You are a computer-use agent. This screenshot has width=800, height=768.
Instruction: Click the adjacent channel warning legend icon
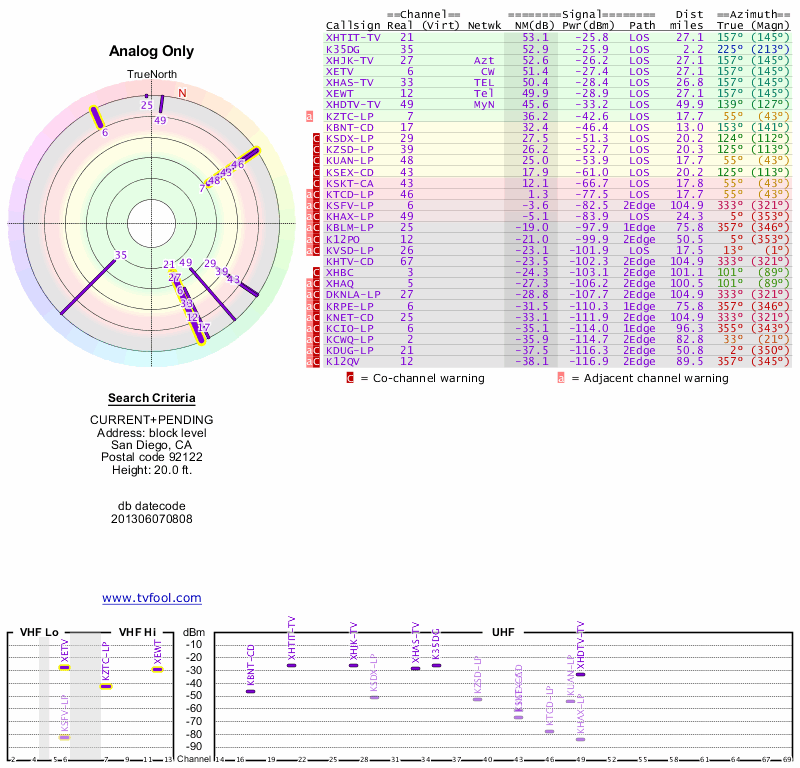[x=561, y=378]
